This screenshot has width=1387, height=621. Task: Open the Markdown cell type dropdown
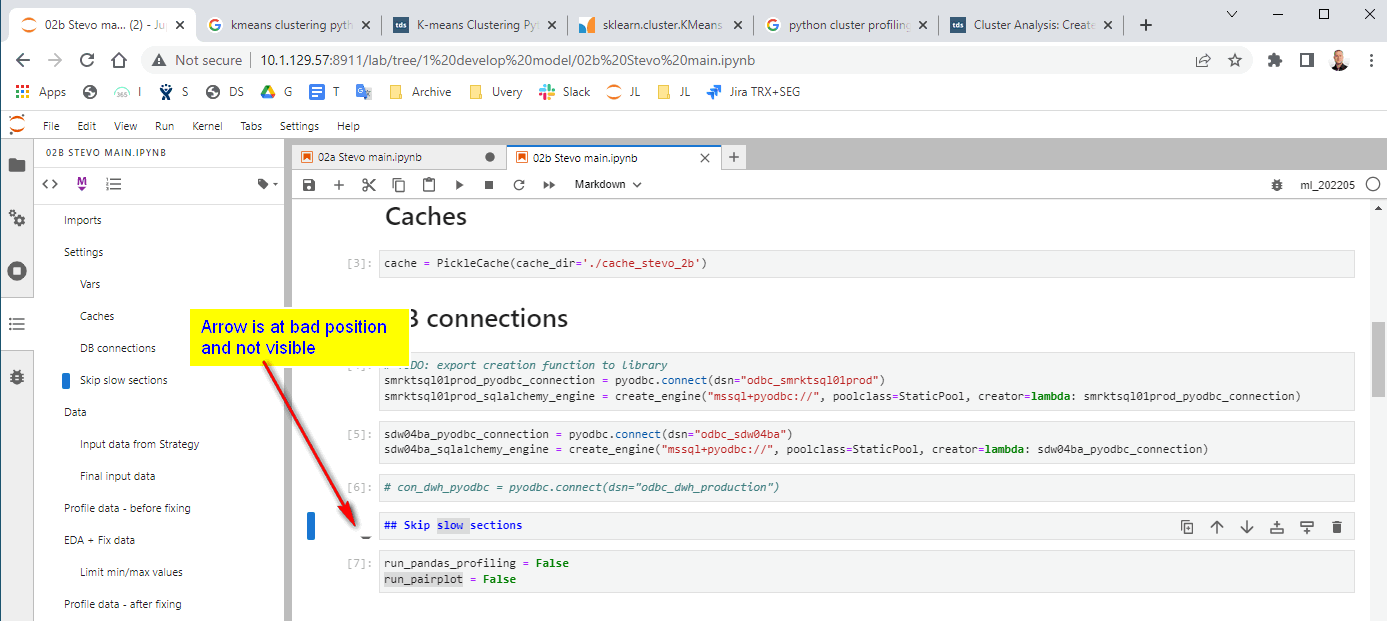(x=607, y=184)
